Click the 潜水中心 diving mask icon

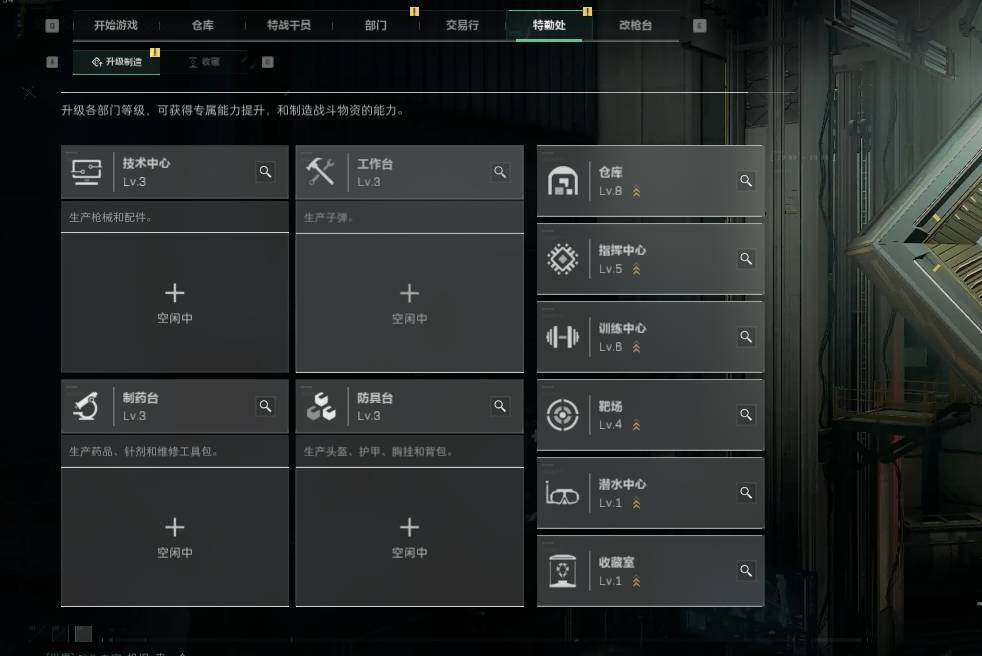tap(562, 493)
